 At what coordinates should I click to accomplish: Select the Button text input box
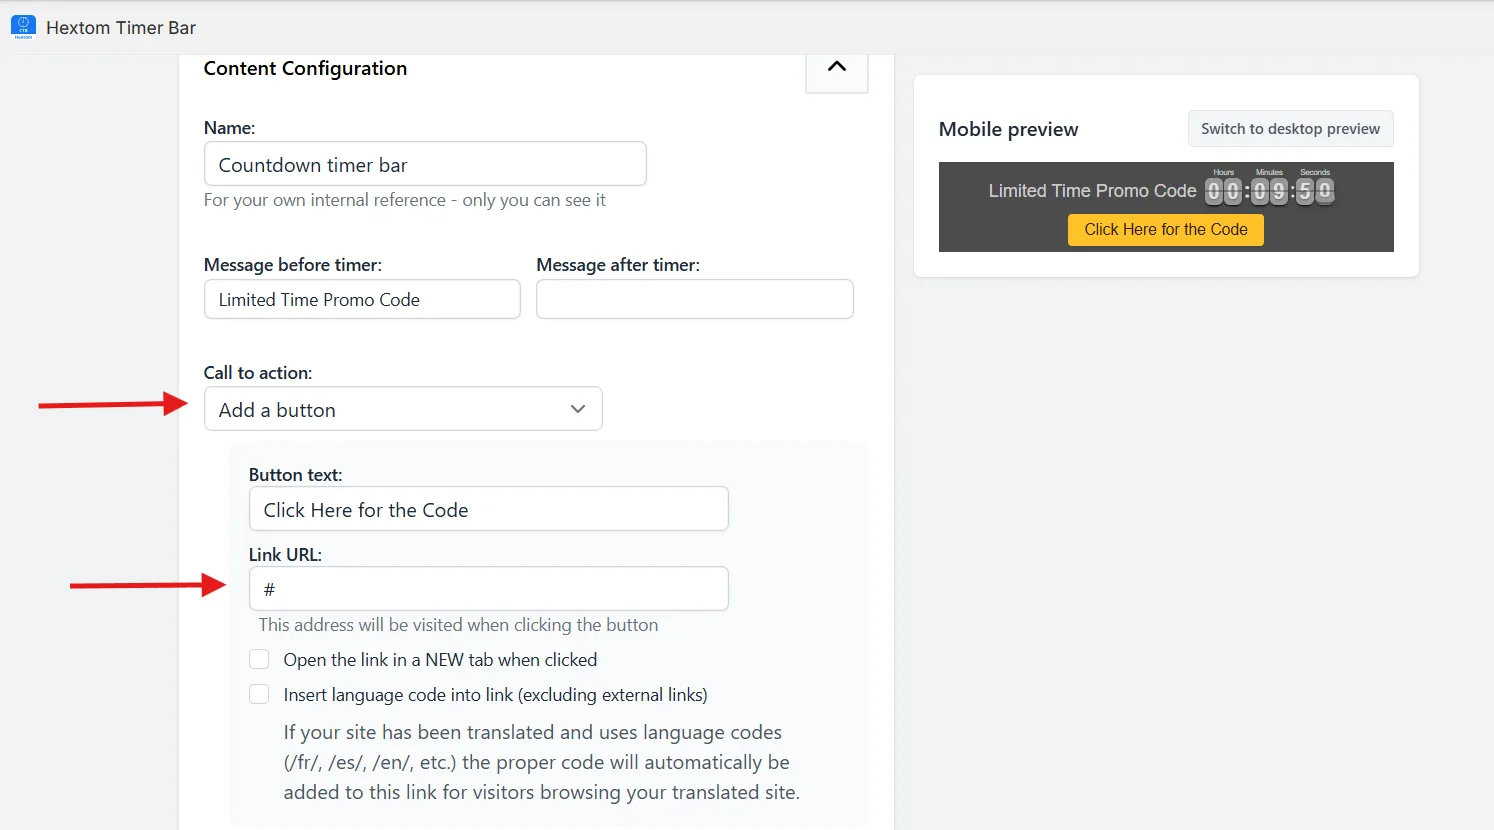click(488, 509)
